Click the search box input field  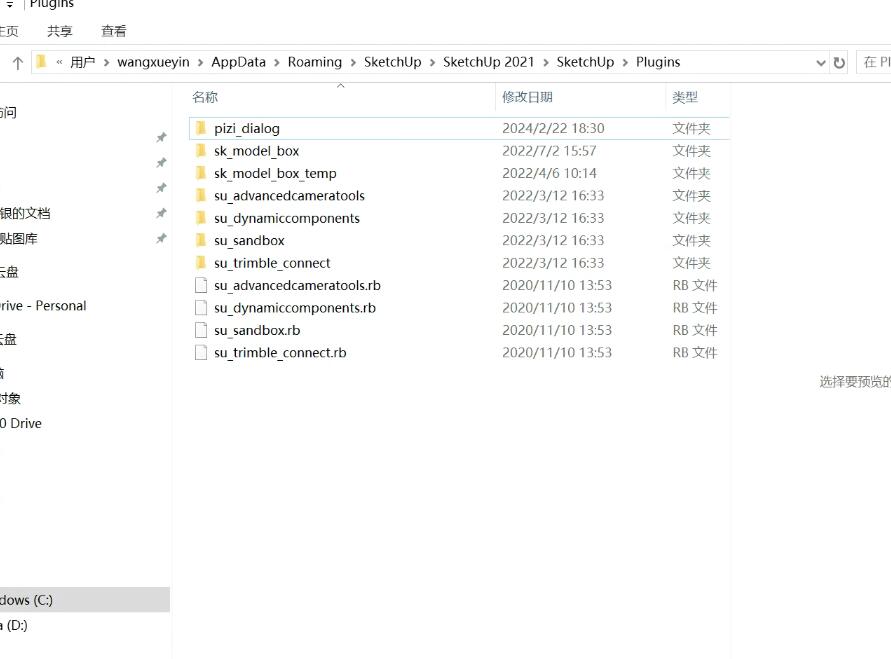875,62
